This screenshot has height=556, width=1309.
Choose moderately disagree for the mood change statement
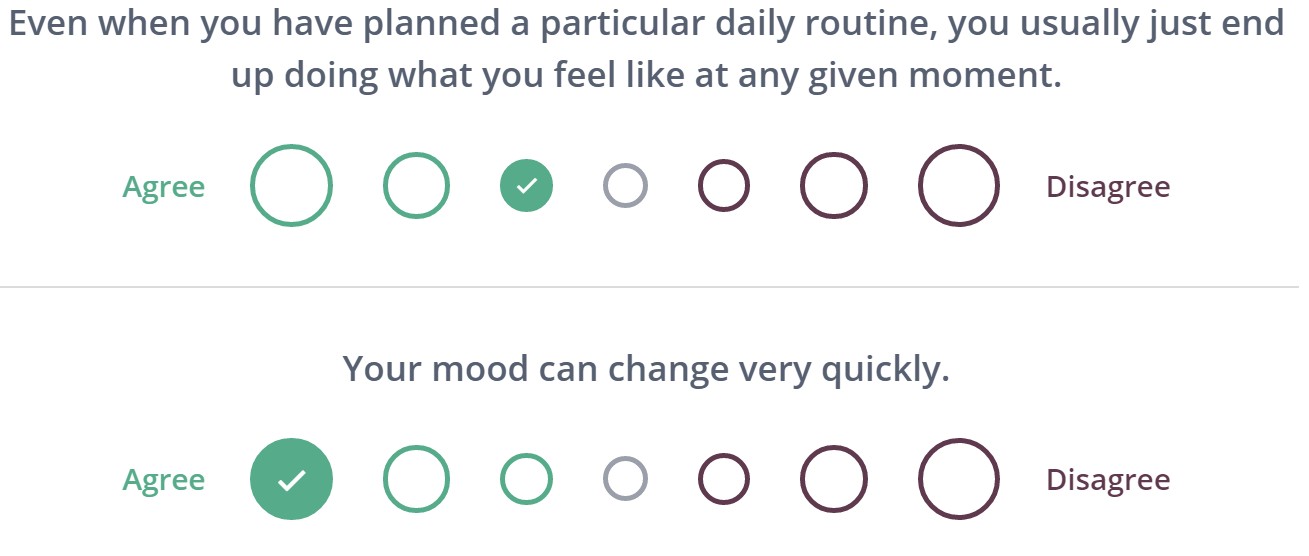(833, 480)
